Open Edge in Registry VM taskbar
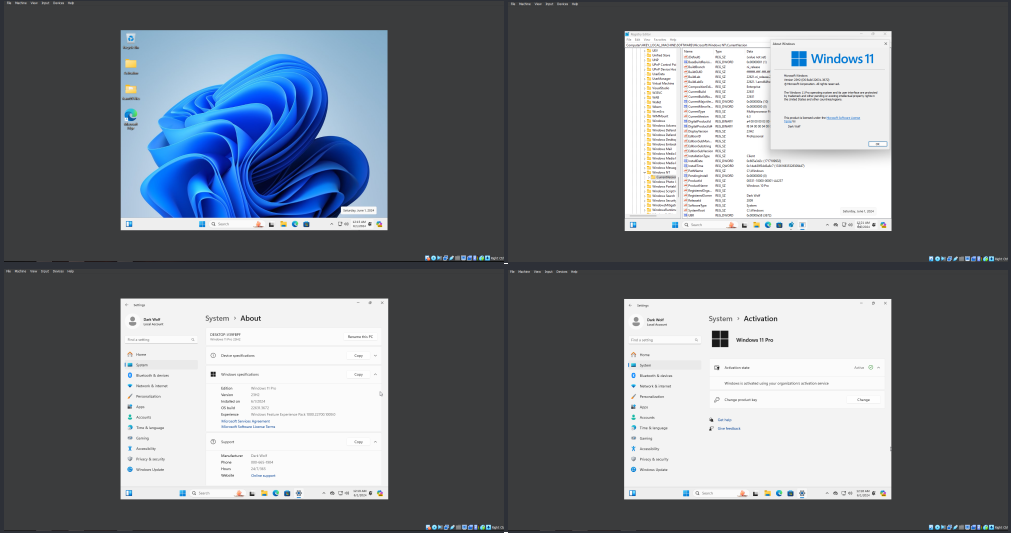 click(768, 225)
